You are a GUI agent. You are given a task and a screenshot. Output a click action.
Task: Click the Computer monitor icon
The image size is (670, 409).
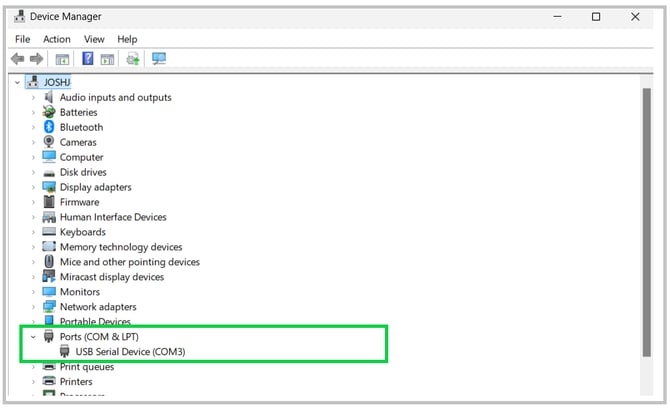pos(49,157)
